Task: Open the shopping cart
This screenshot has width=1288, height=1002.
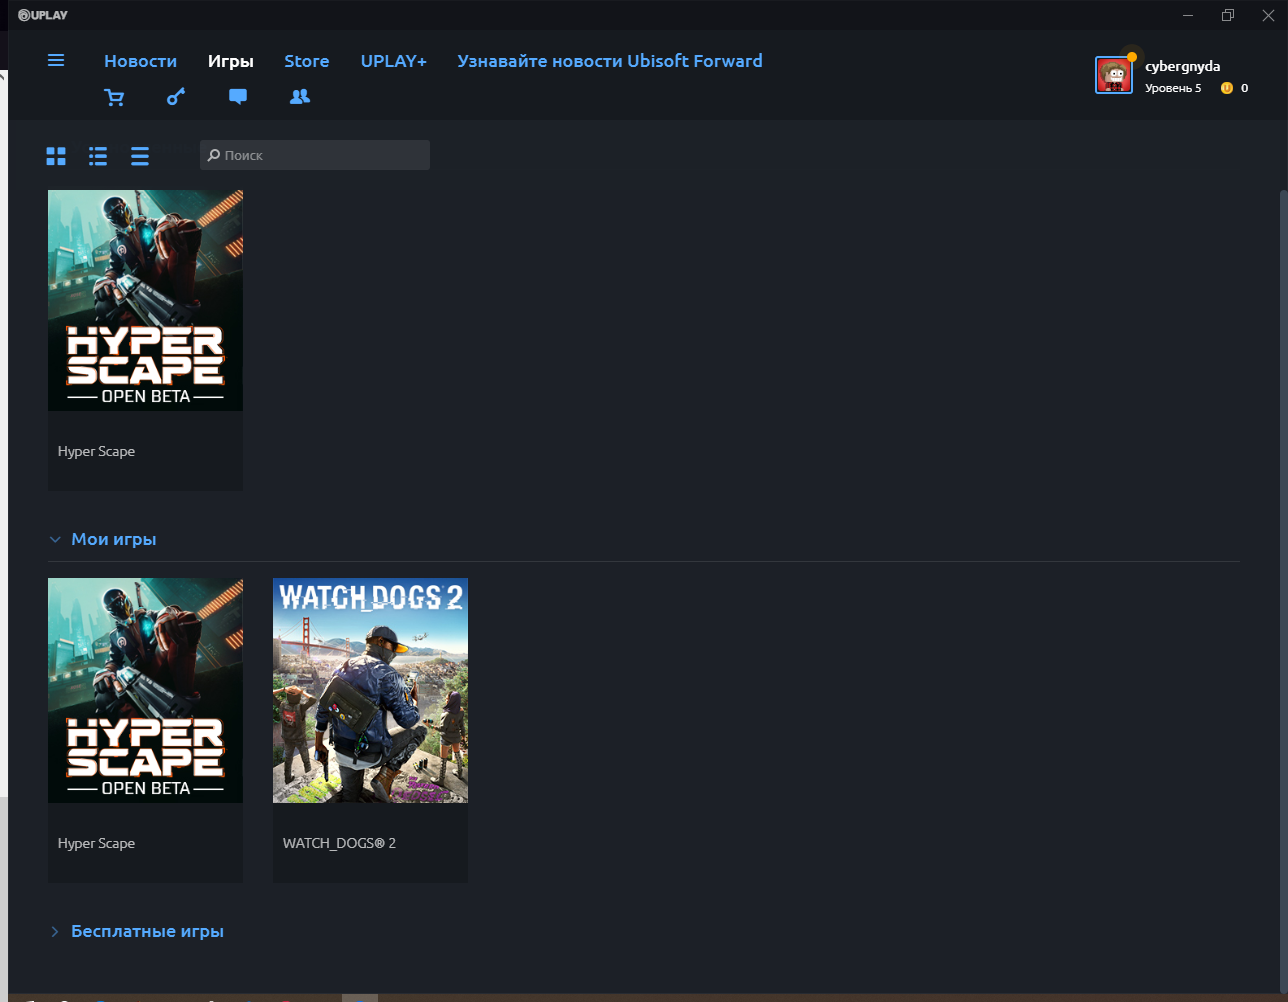Action: click(114, 97)
